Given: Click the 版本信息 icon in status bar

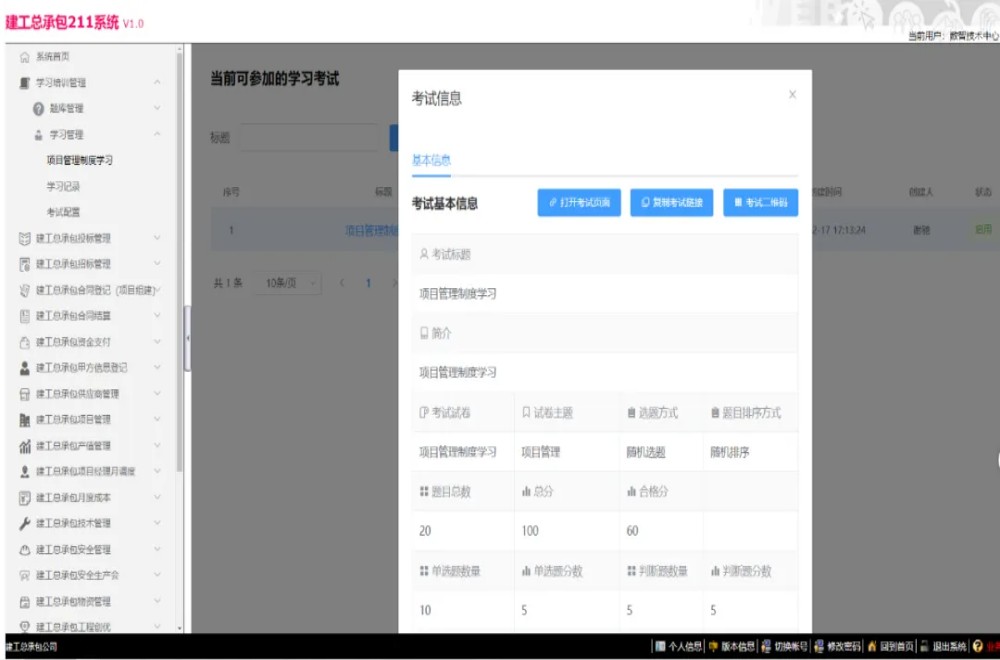Looking at the screenshot, I should [x=713, y=648].
